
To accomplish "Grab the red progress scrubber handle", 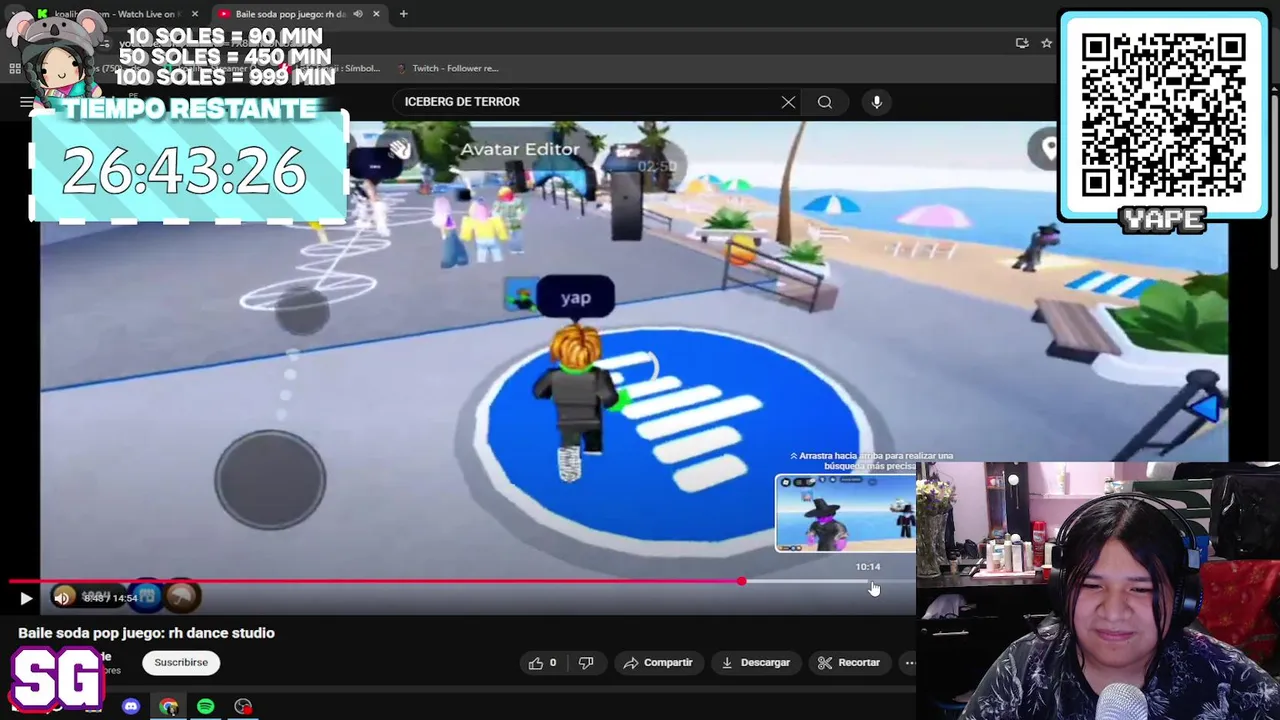I will click(x=741, y=581).
